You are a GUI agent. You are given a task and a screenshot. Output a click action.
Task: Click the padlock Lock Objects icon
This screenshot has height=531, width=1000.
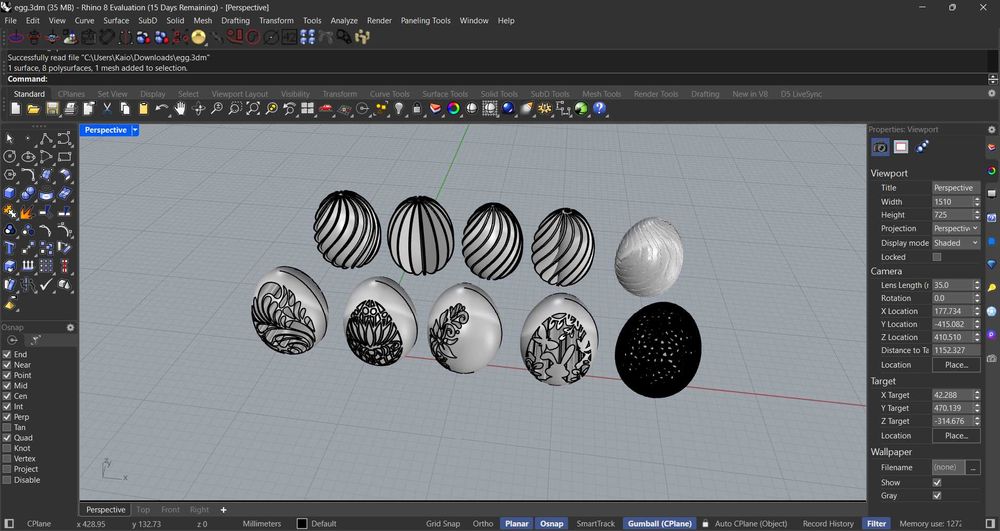[x=417, y=109]
